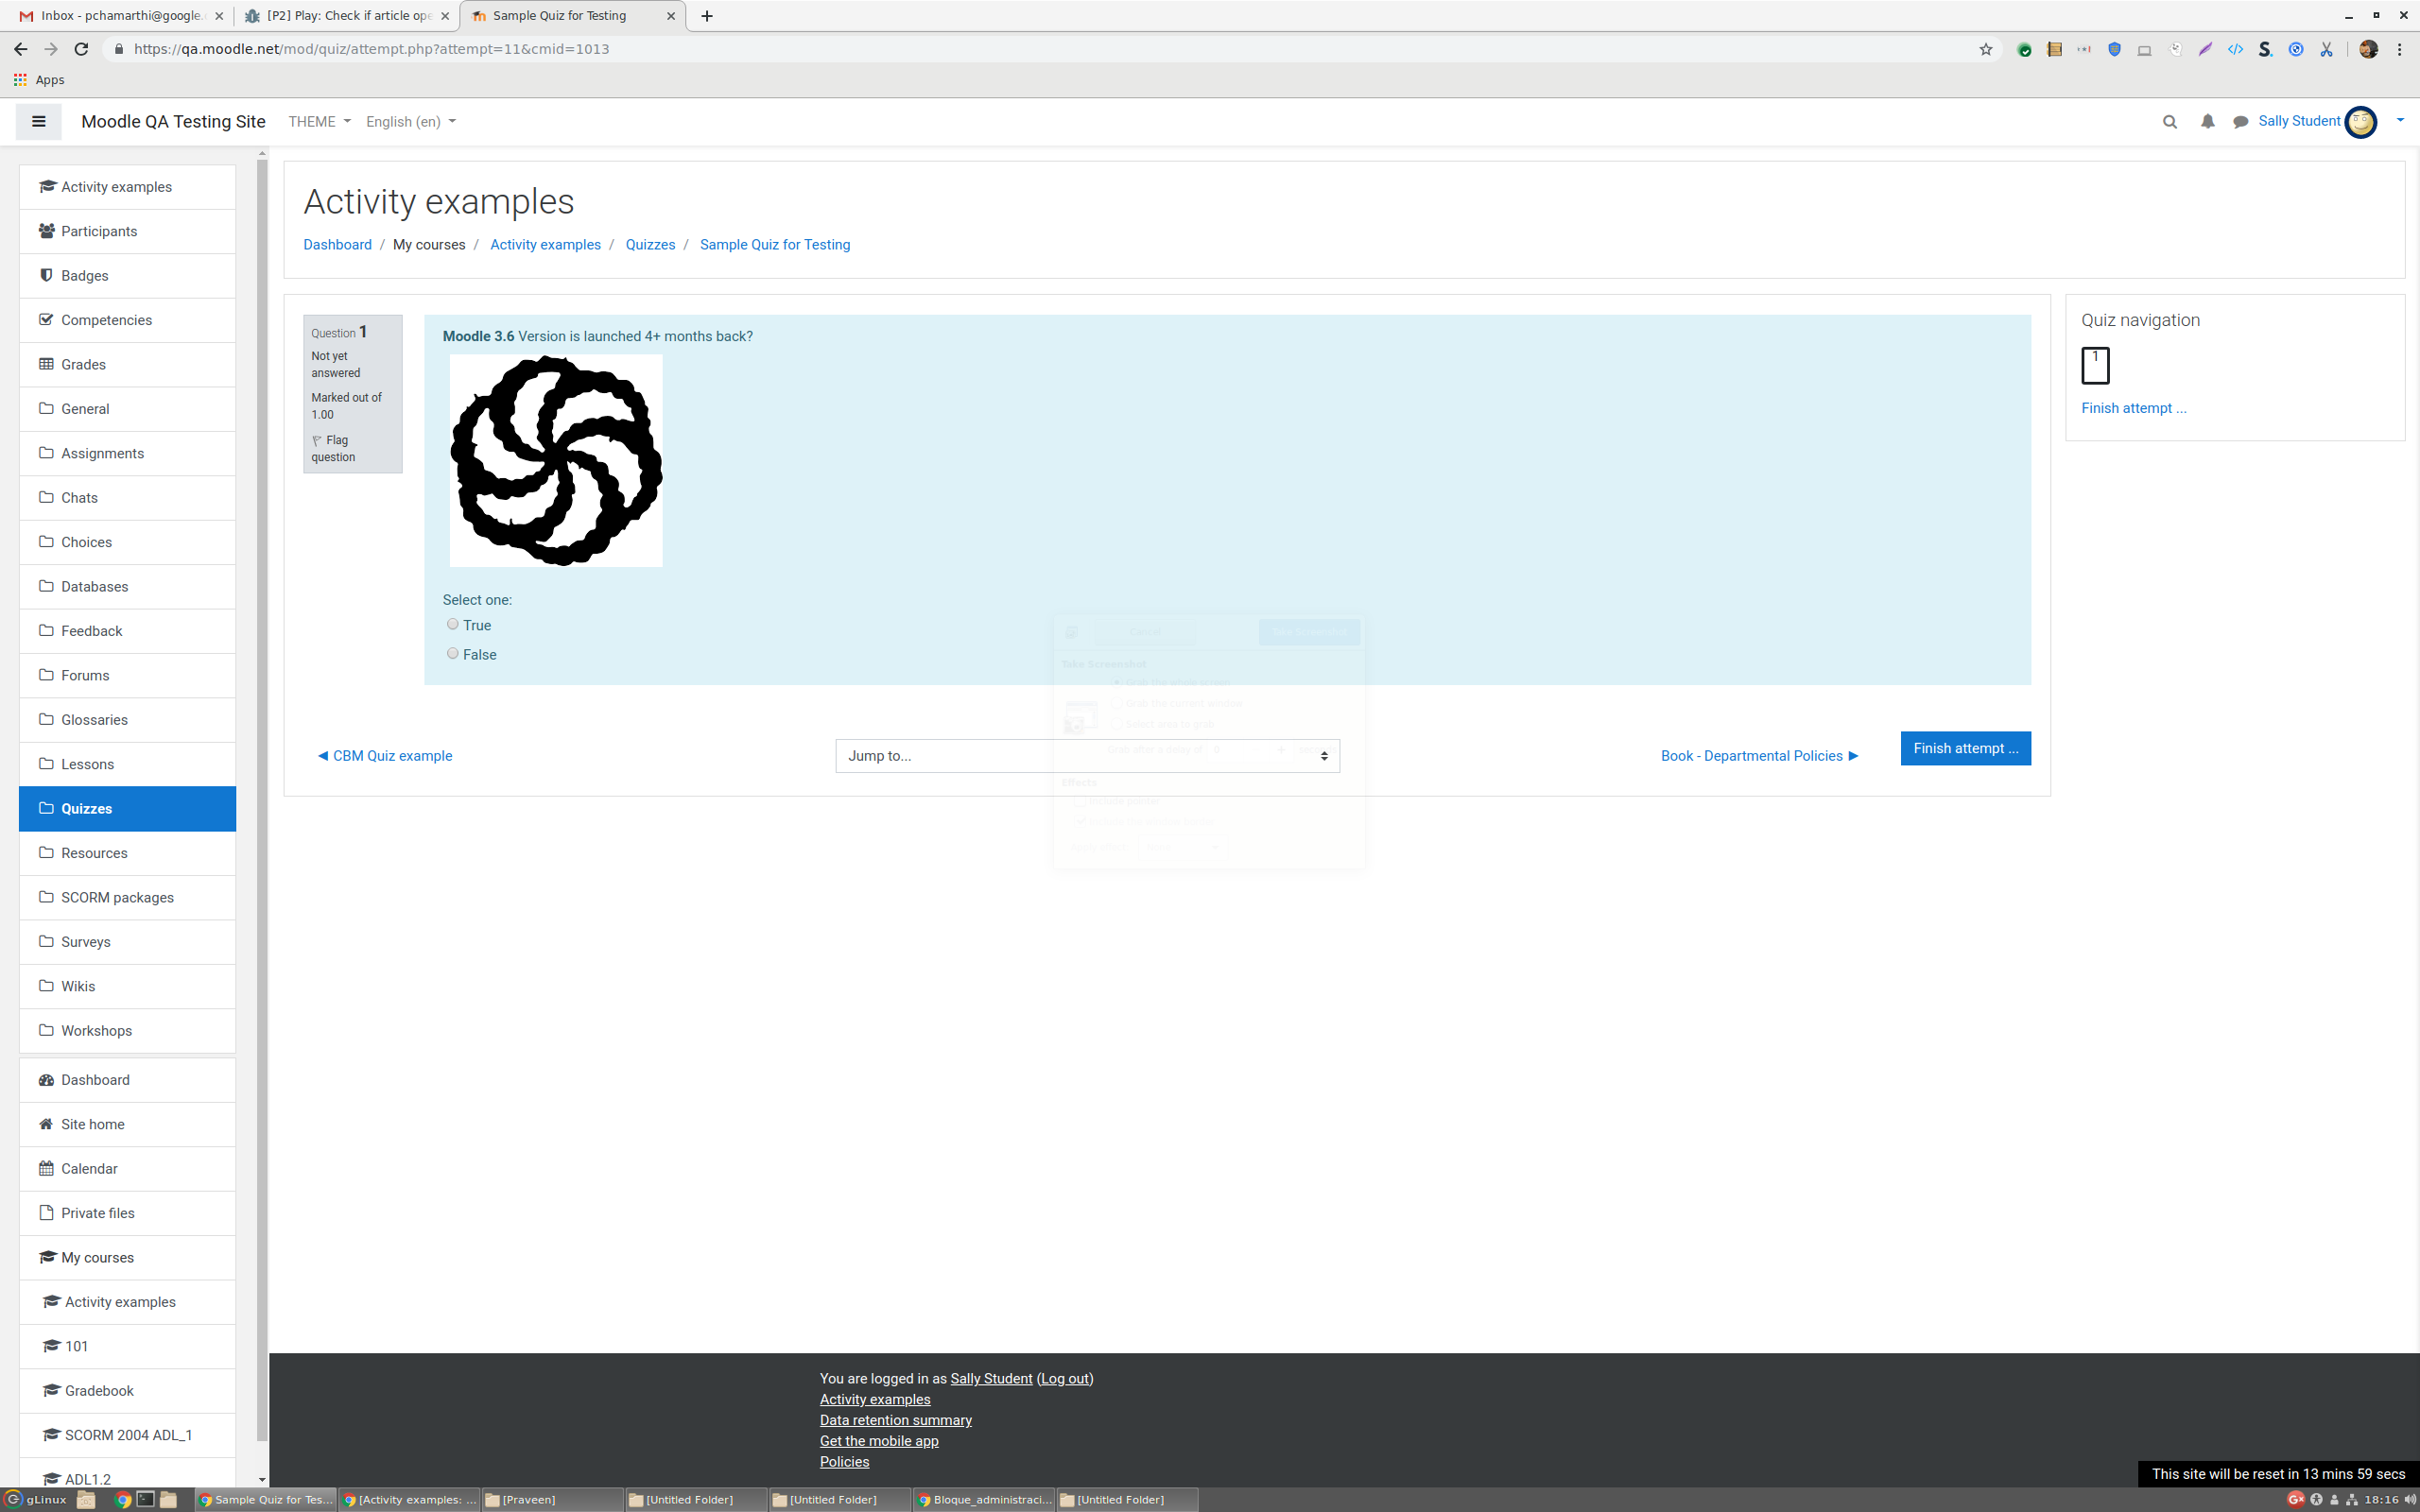
Task: Open the Quizzes section in sidebar
Action: (127, 809)
